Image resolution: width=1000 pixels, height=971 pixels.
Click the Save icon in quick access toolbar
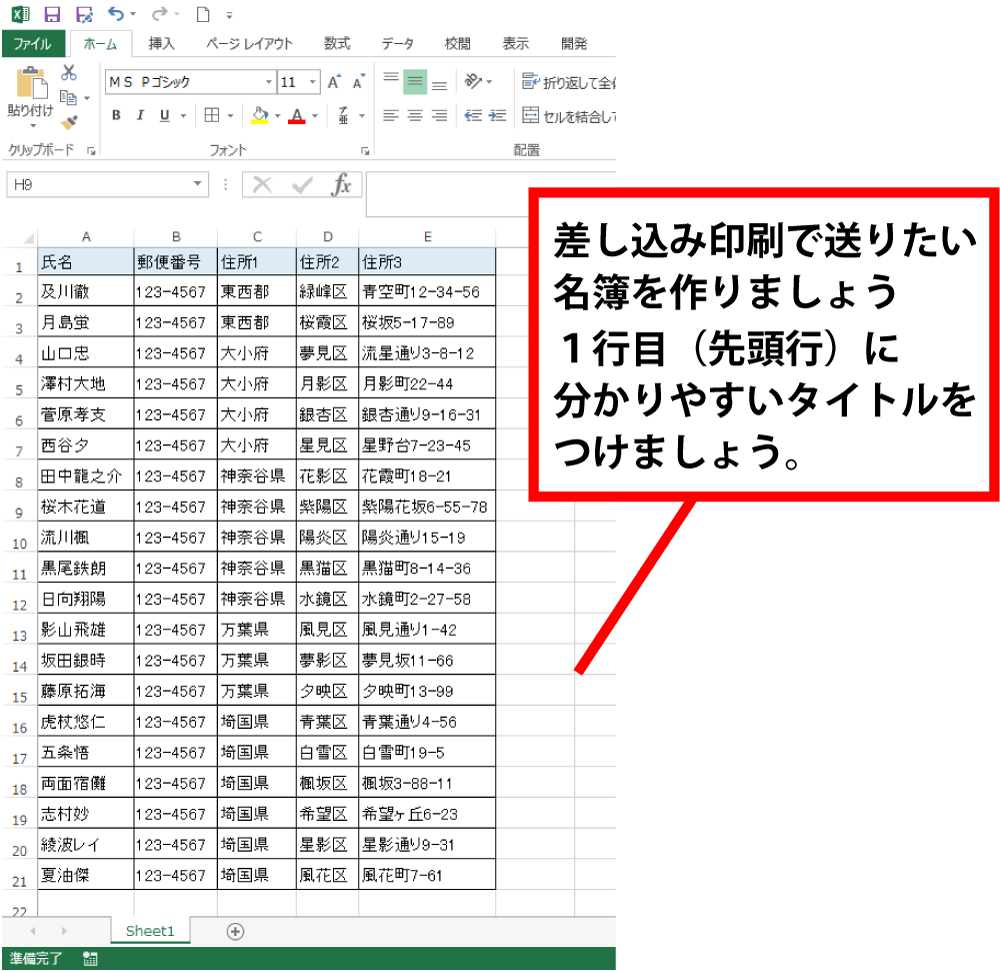[52, 15]
